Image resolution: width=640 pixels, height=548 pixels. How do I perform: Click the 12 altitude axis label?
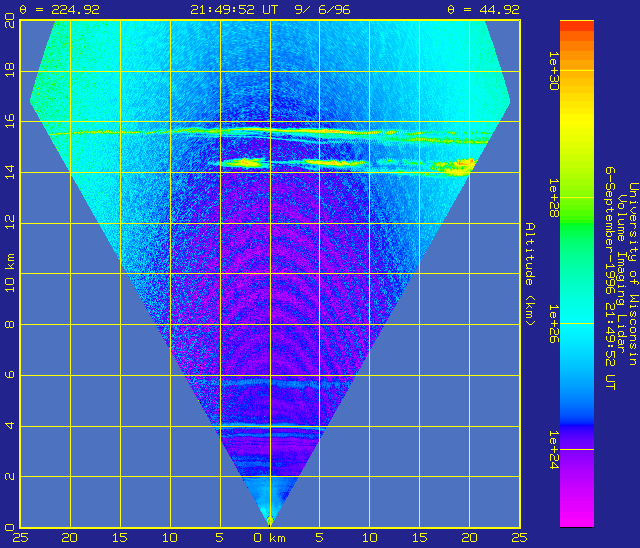[10, 222]
